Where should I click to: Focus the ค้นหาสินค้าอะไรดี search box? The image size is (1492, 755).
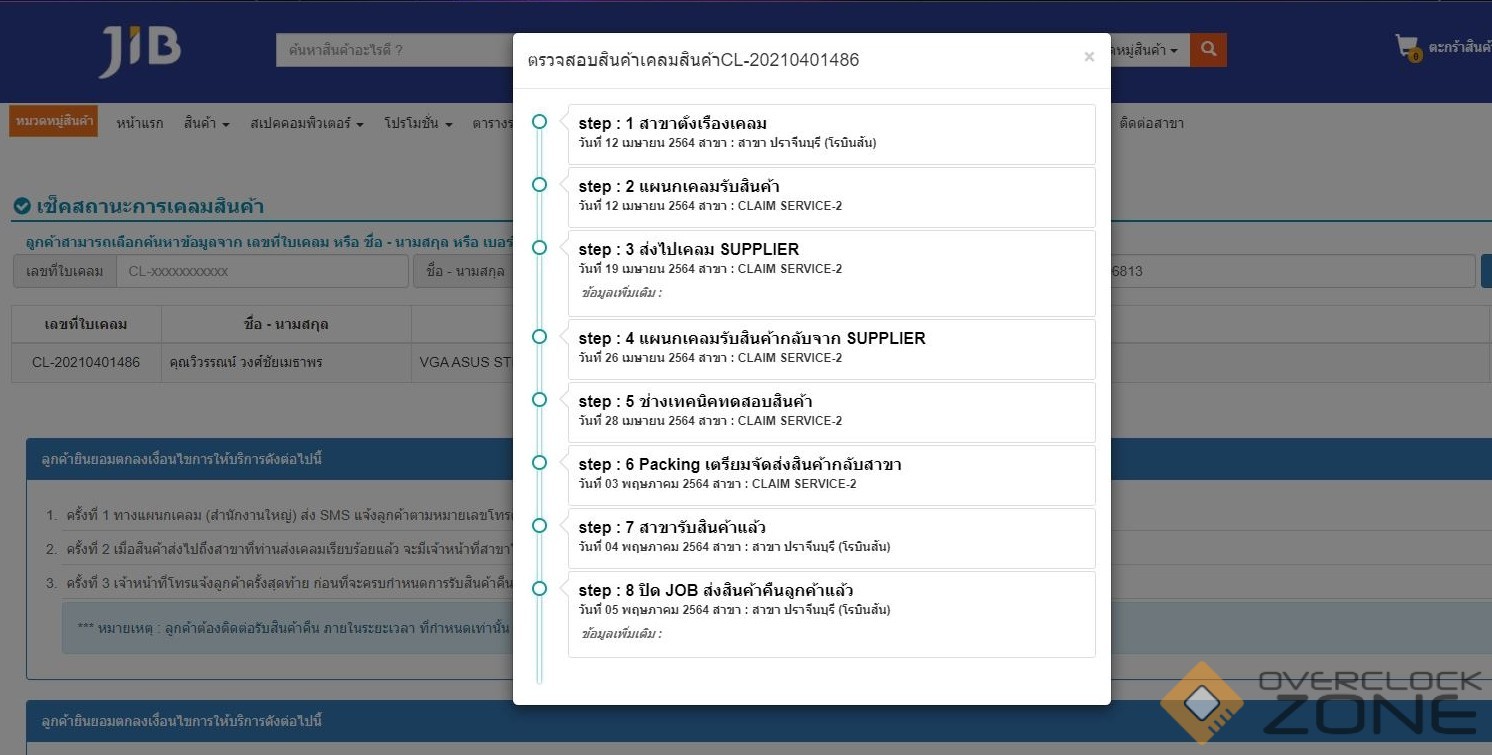(395, 50)
